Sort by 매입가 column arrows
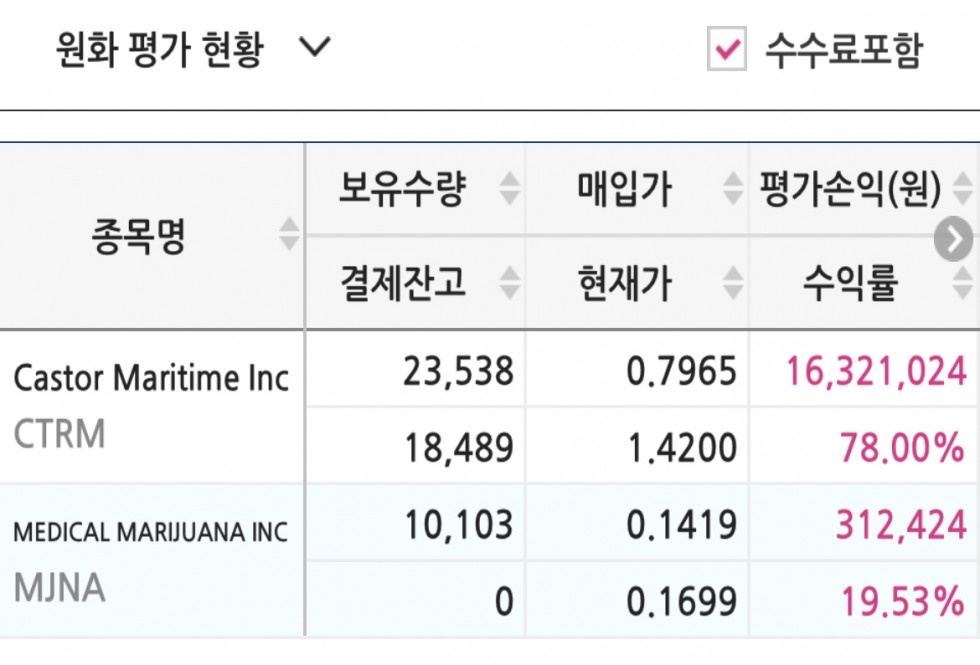980x665 pixels. pos(732,188)
